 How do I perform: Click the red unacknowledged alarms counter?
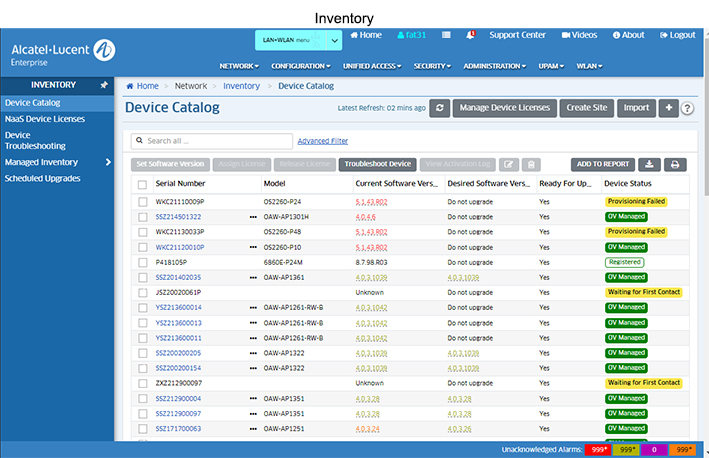pyautogui.click(x=598, y=450)
